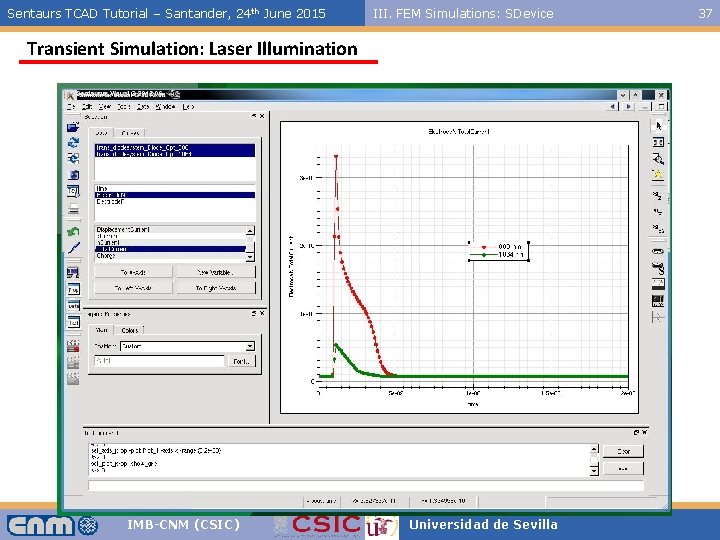This screenshot has height=540, width=720.
Task: Click the export plot icon
Action: pyautogui.click(x=73, y=175)
